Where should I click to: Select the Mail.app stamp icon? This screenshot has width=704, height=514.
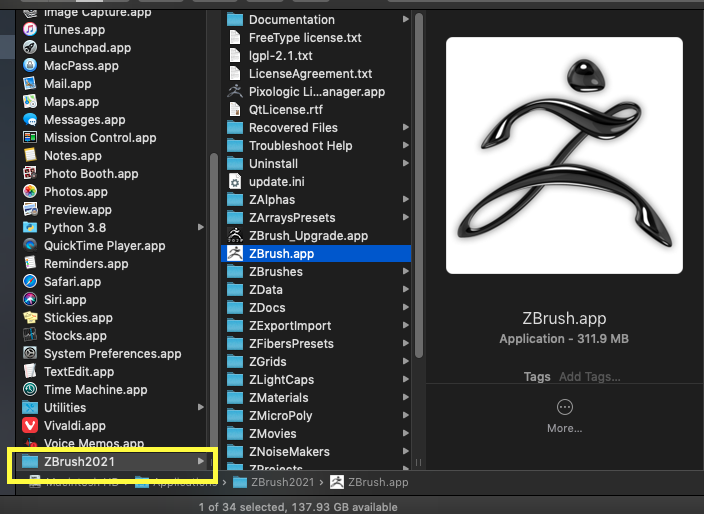coord(30,83)
